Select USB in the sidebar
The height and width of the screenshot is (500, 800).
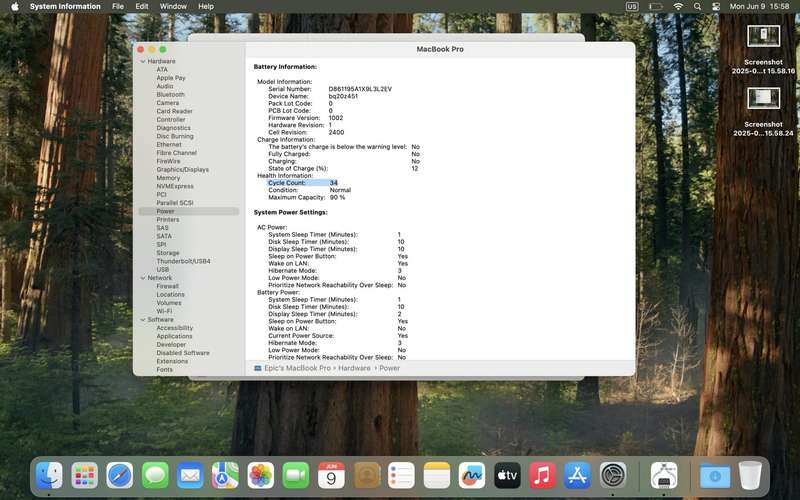(x=163, y=269)
